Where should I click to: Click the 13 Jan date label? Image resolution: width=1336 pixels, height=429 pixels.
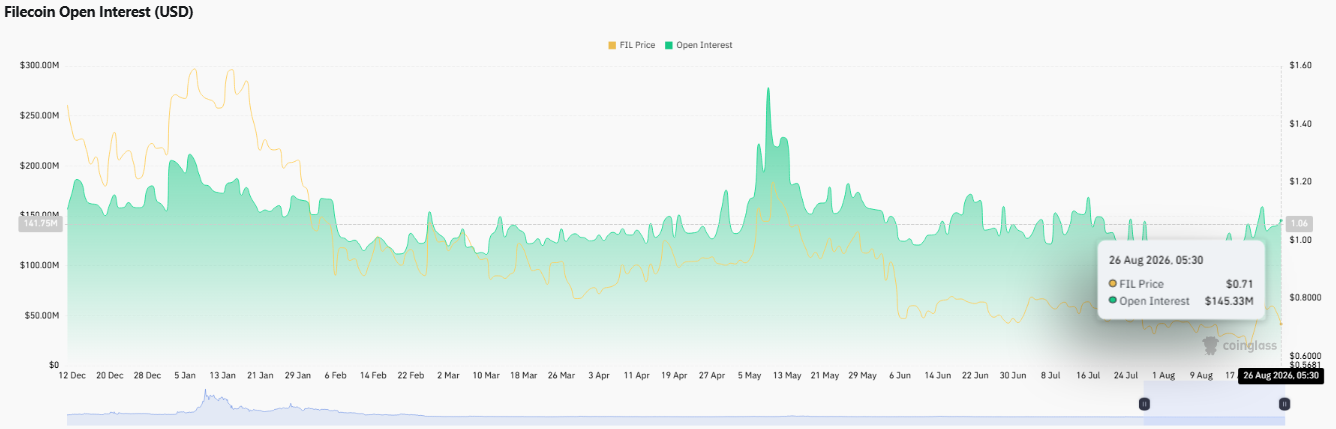(x=222, y=376)
